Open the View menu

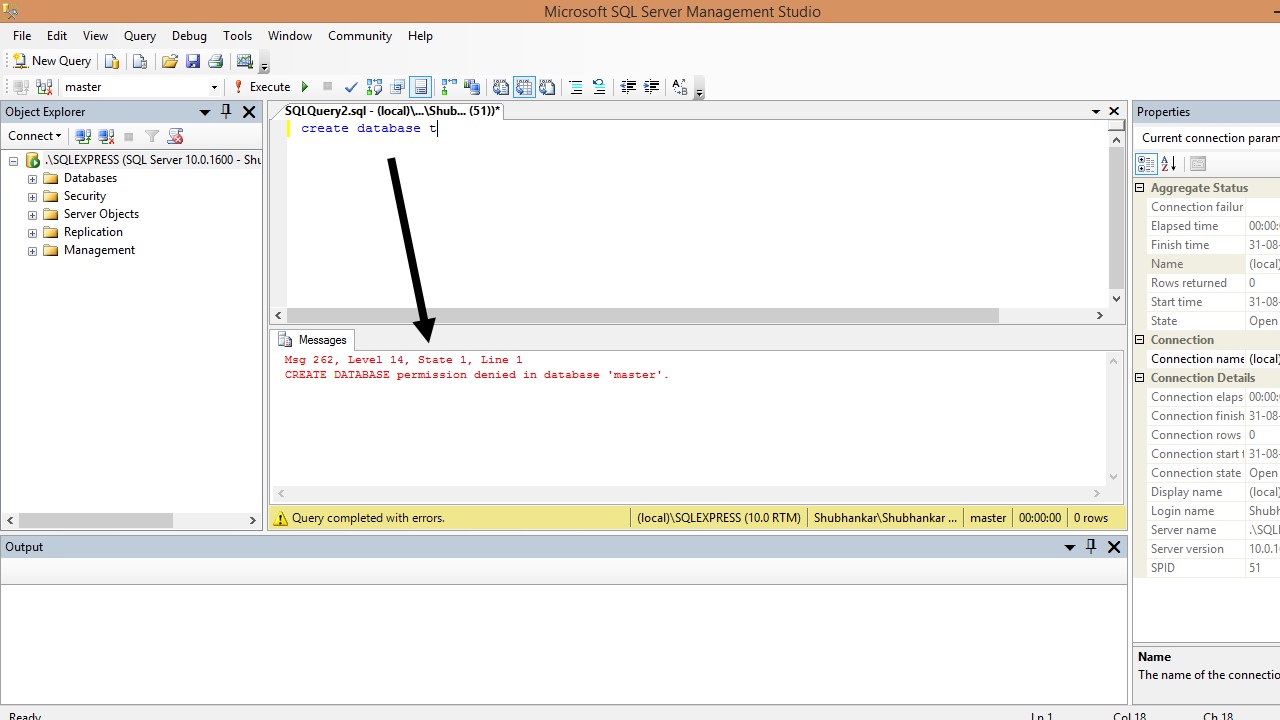[95, 36]
